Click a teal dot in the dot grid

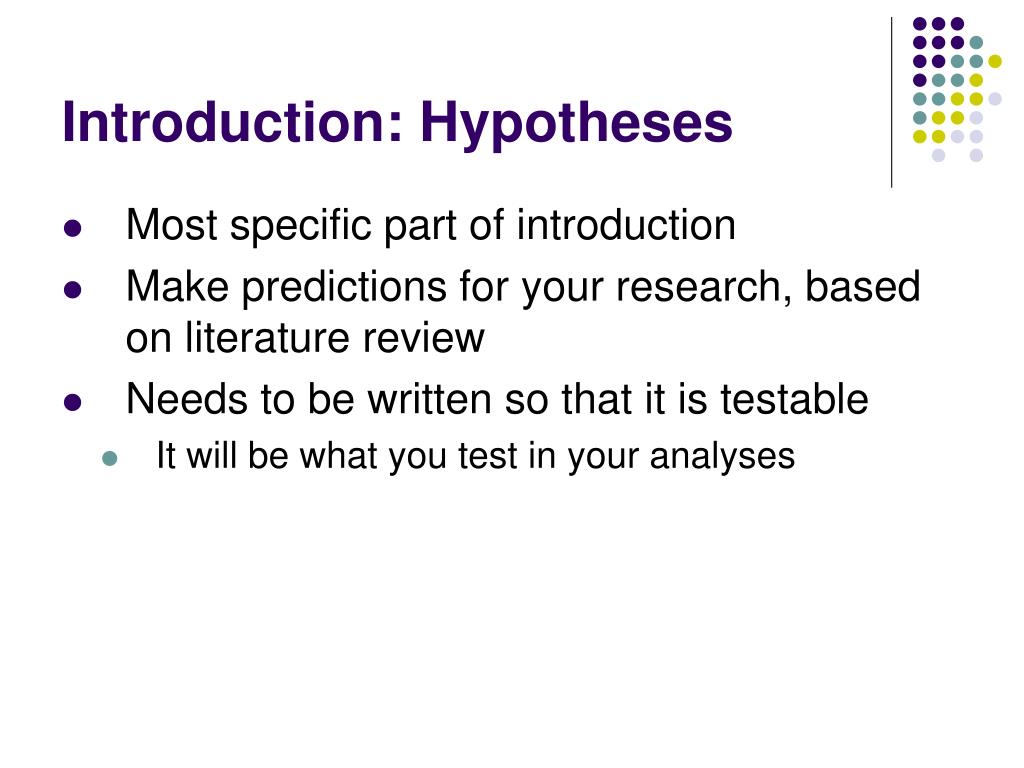976,43
